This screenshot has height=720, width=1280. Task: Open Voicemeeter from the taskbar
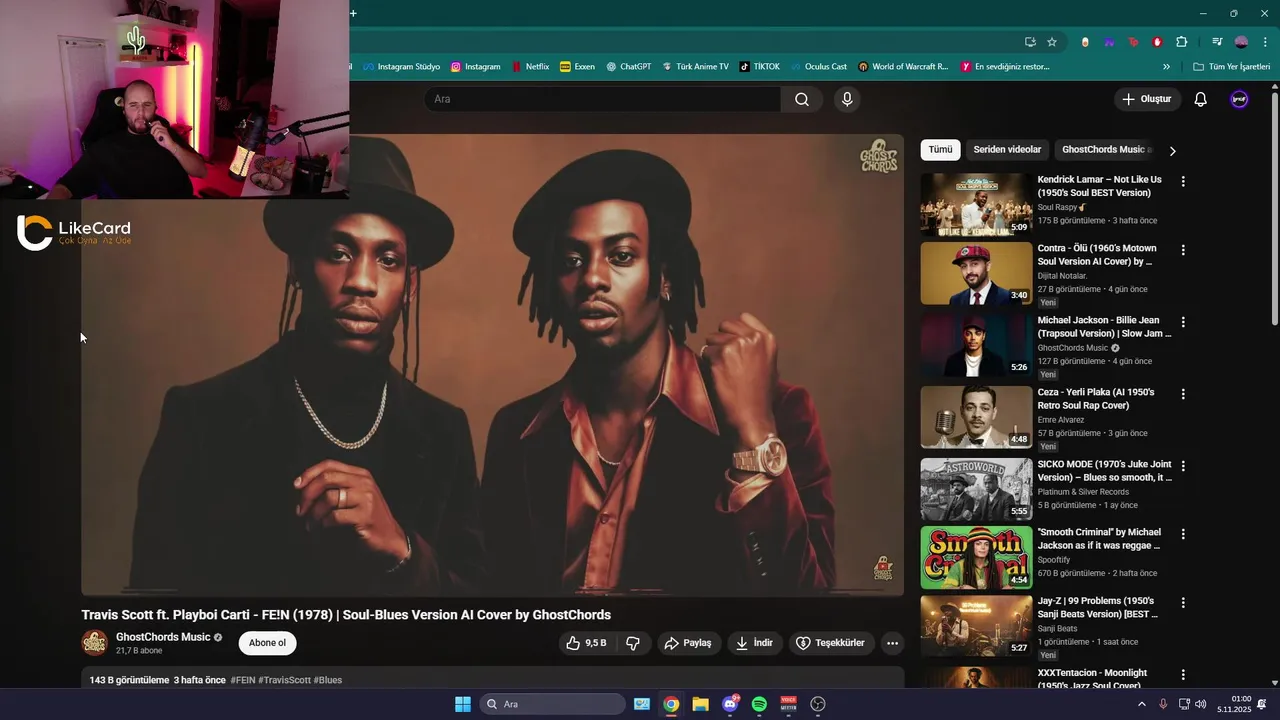(x=788, y=704)
